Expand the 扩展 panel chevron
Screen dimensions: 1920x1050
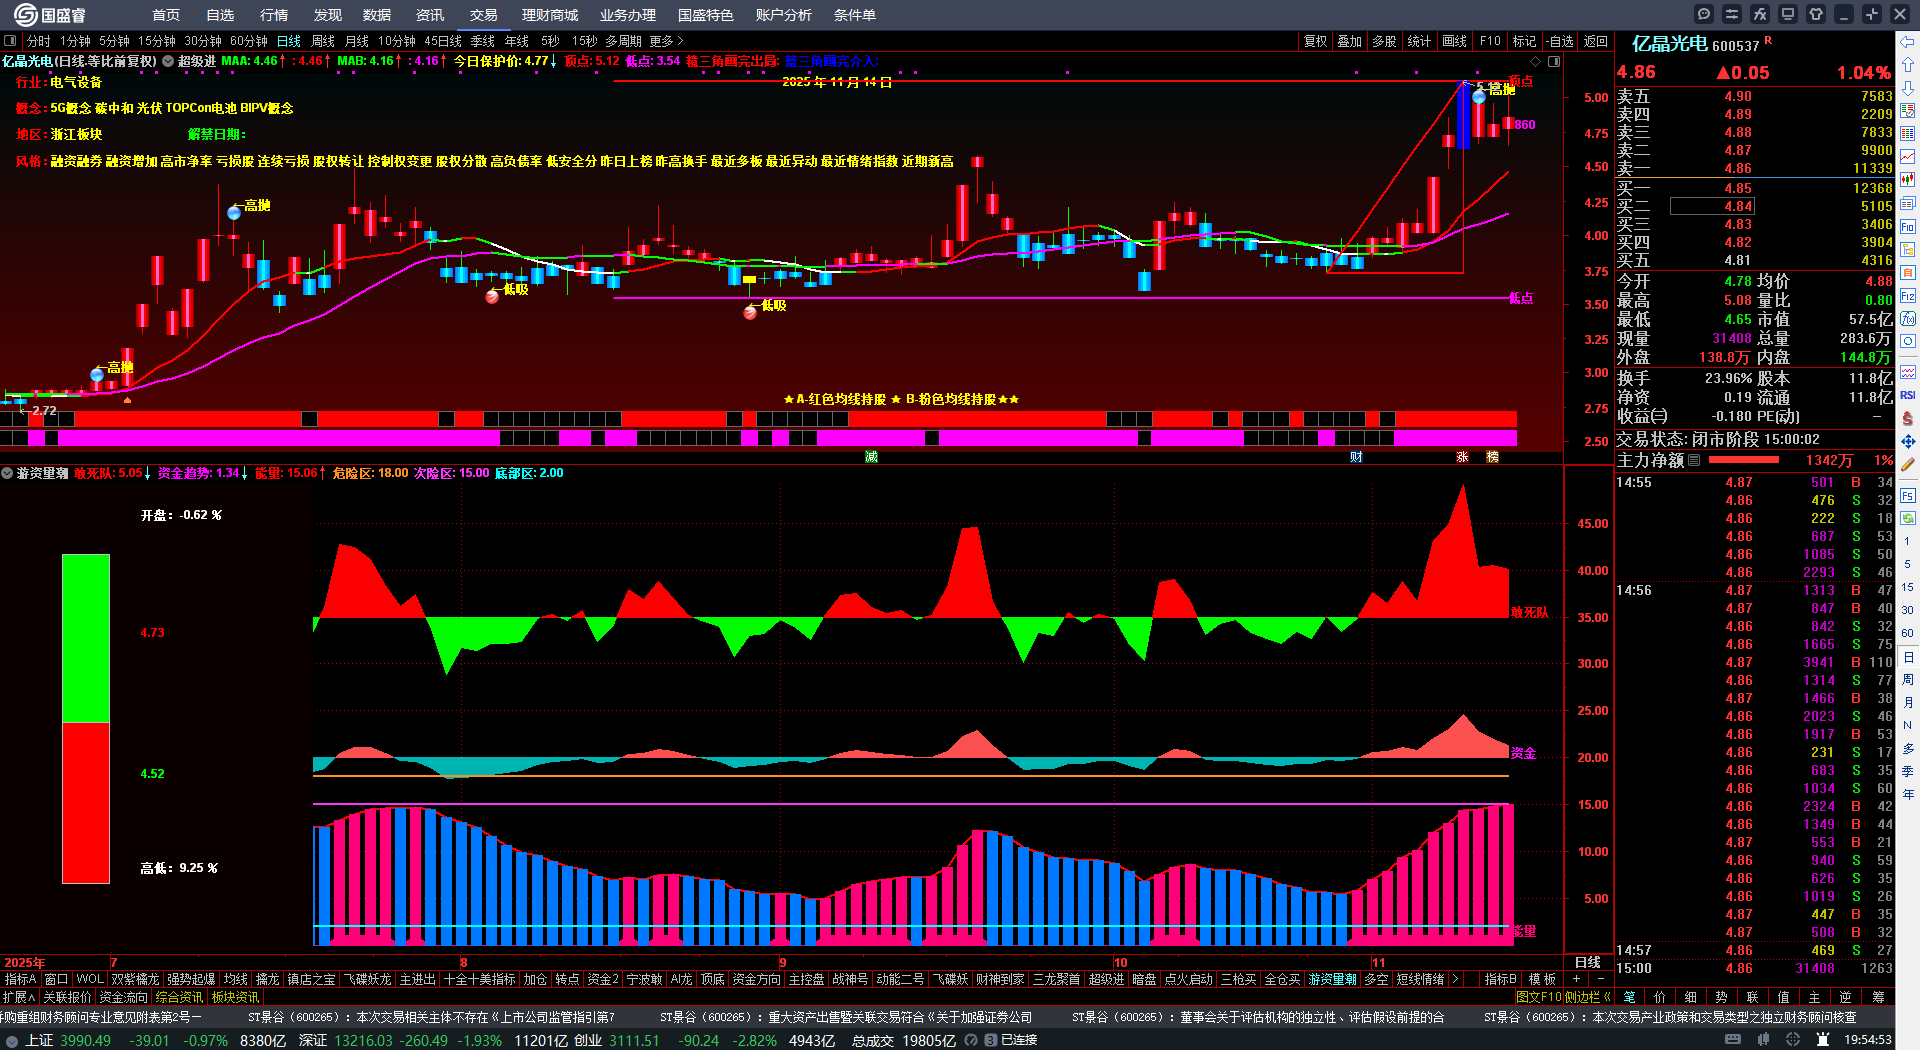pyautogui.click(x=19, y=997)
